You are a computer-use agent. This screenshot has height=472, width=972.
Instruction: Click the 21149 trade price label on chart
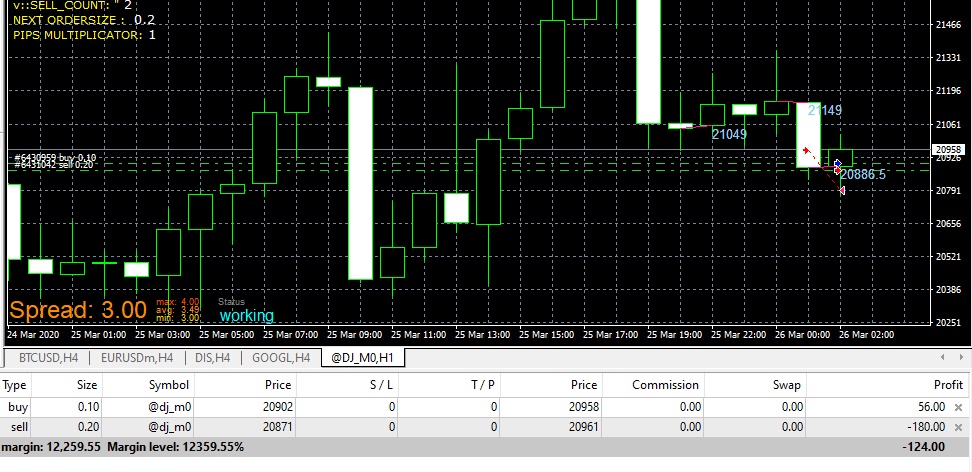click(825, 110)
